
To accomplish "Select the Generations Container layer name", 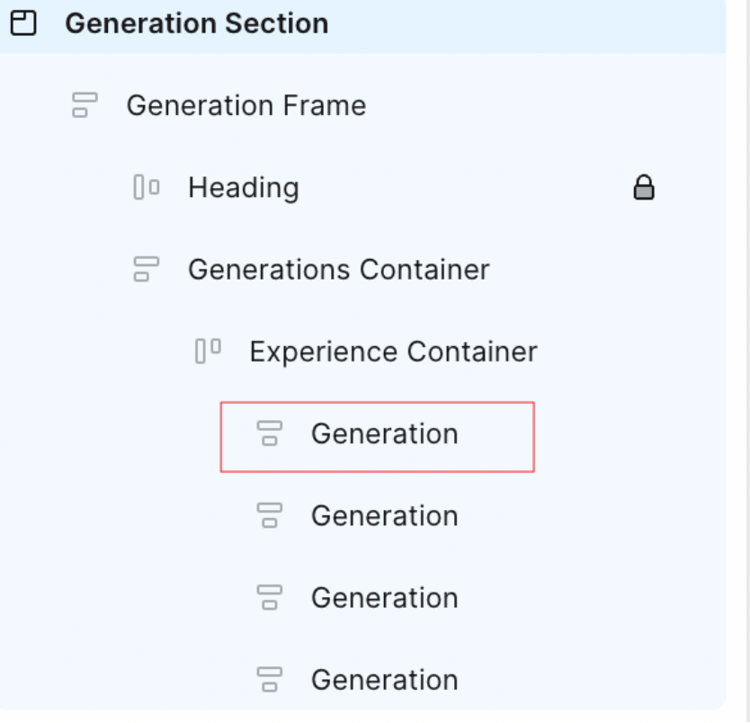I will coord(338,269).
